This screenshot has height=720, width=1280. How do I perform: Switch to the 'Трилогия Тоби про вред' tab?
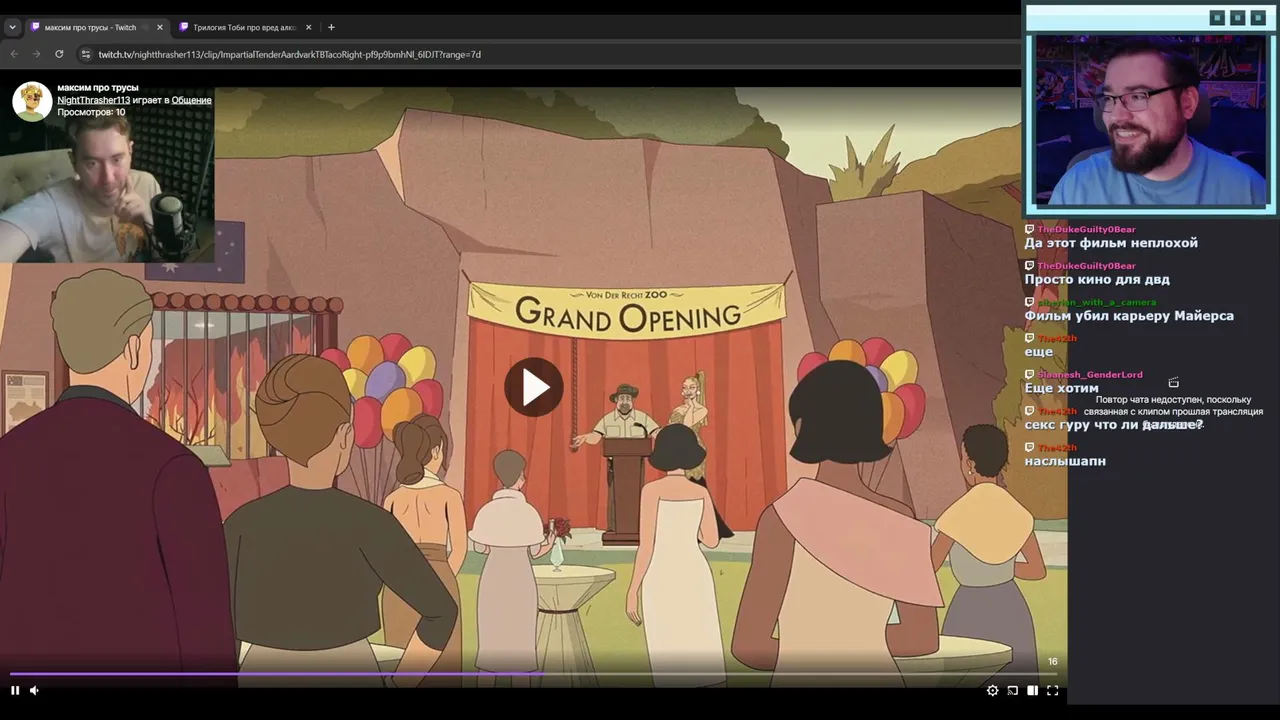(x=245, y=27)
